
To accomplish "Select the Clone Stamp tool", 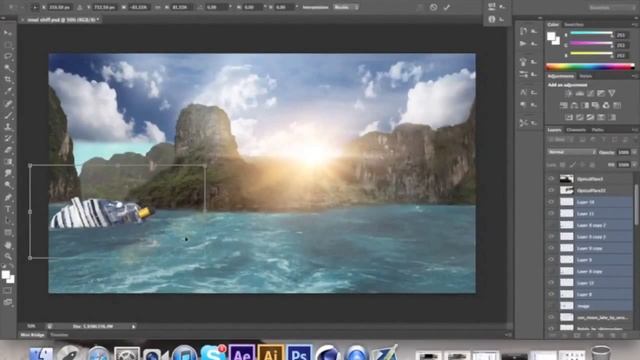I will tap(8, 127).
